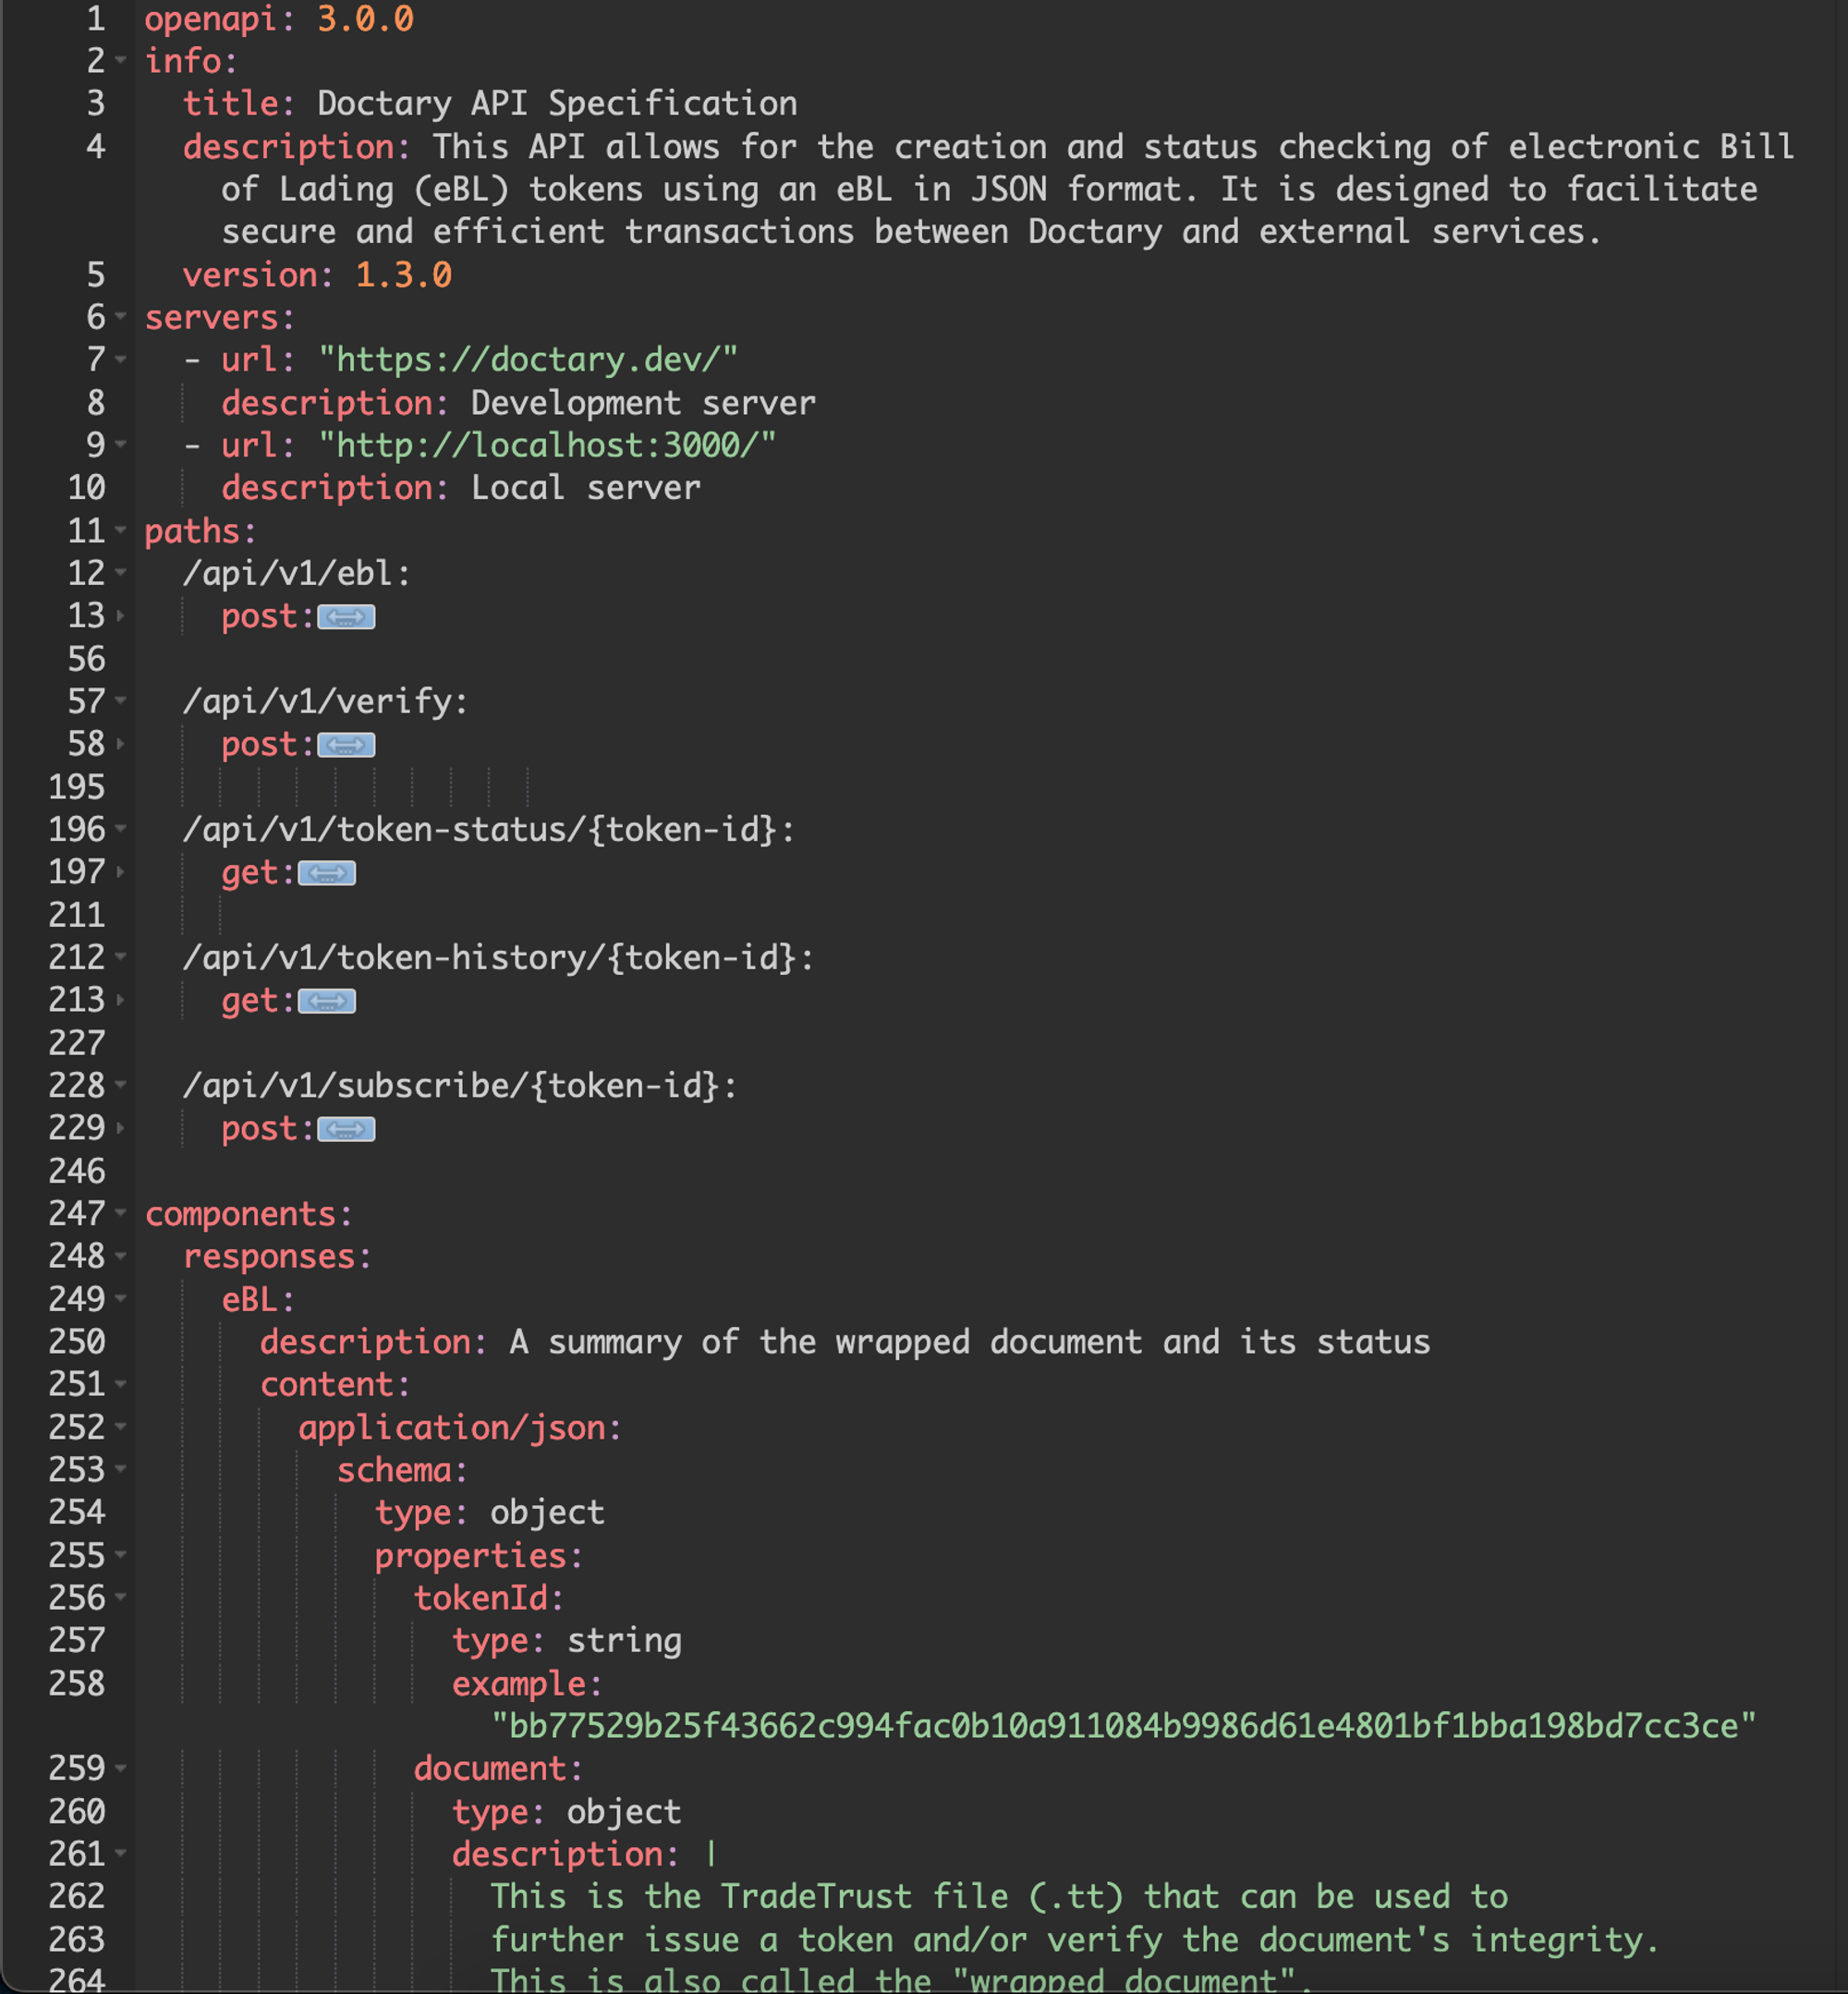The height and width of the screenshot is (1994, 1848).
Task: Click the eBL: key
Action: (x=259, y=1299)
